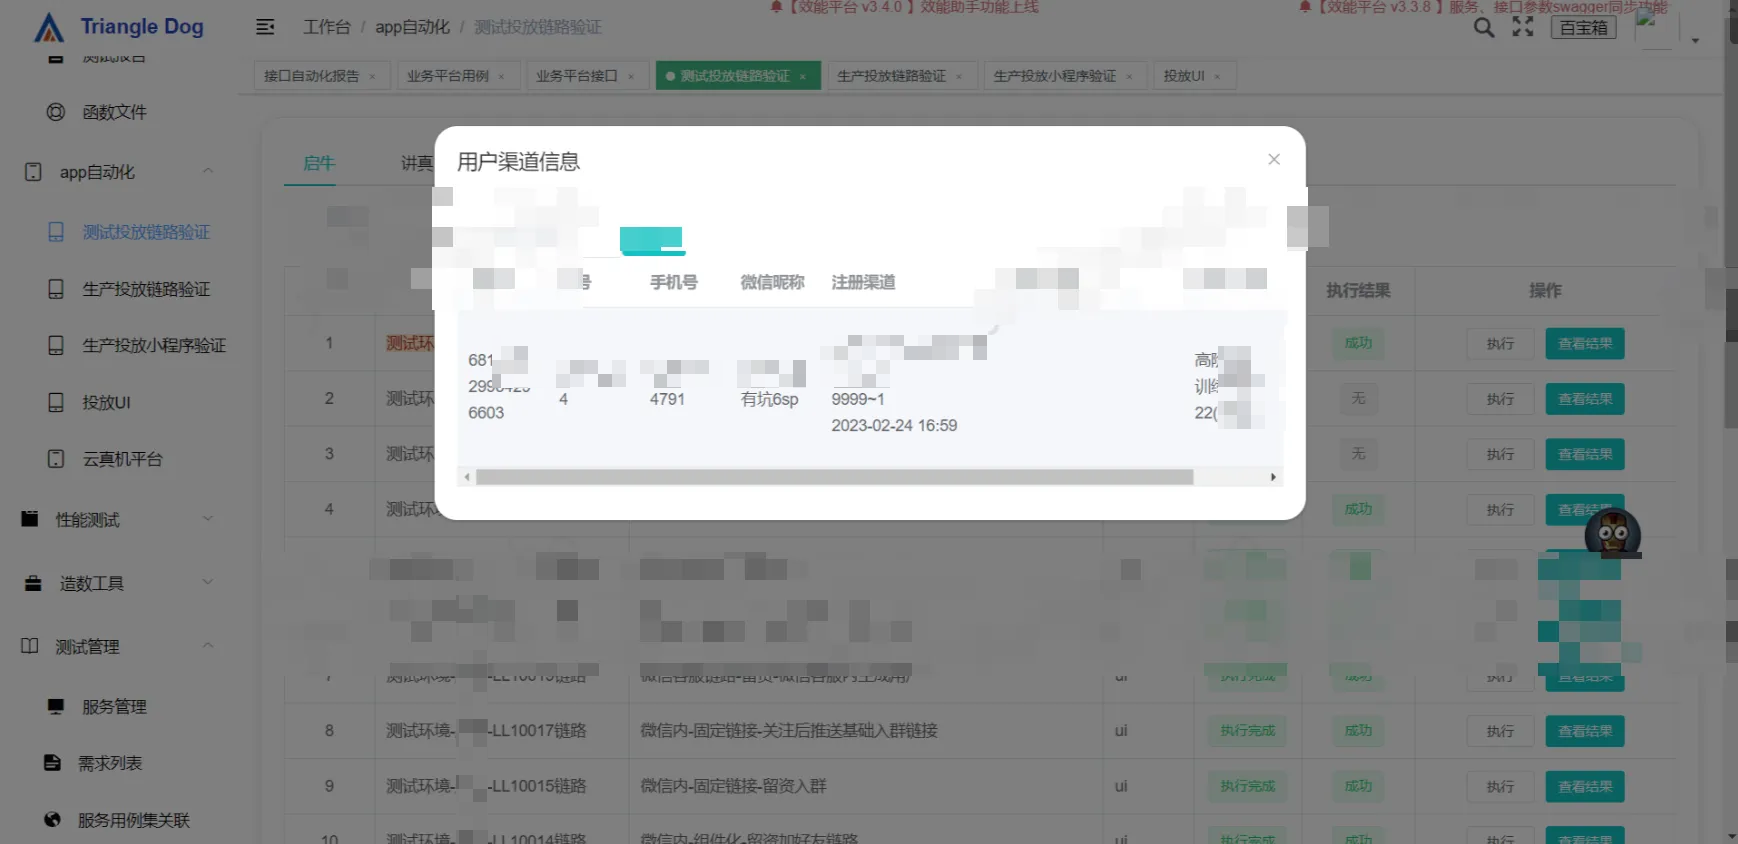Open 服务管理 sidebar item
Screen dimensions: 1738x844
coord(114,706)
